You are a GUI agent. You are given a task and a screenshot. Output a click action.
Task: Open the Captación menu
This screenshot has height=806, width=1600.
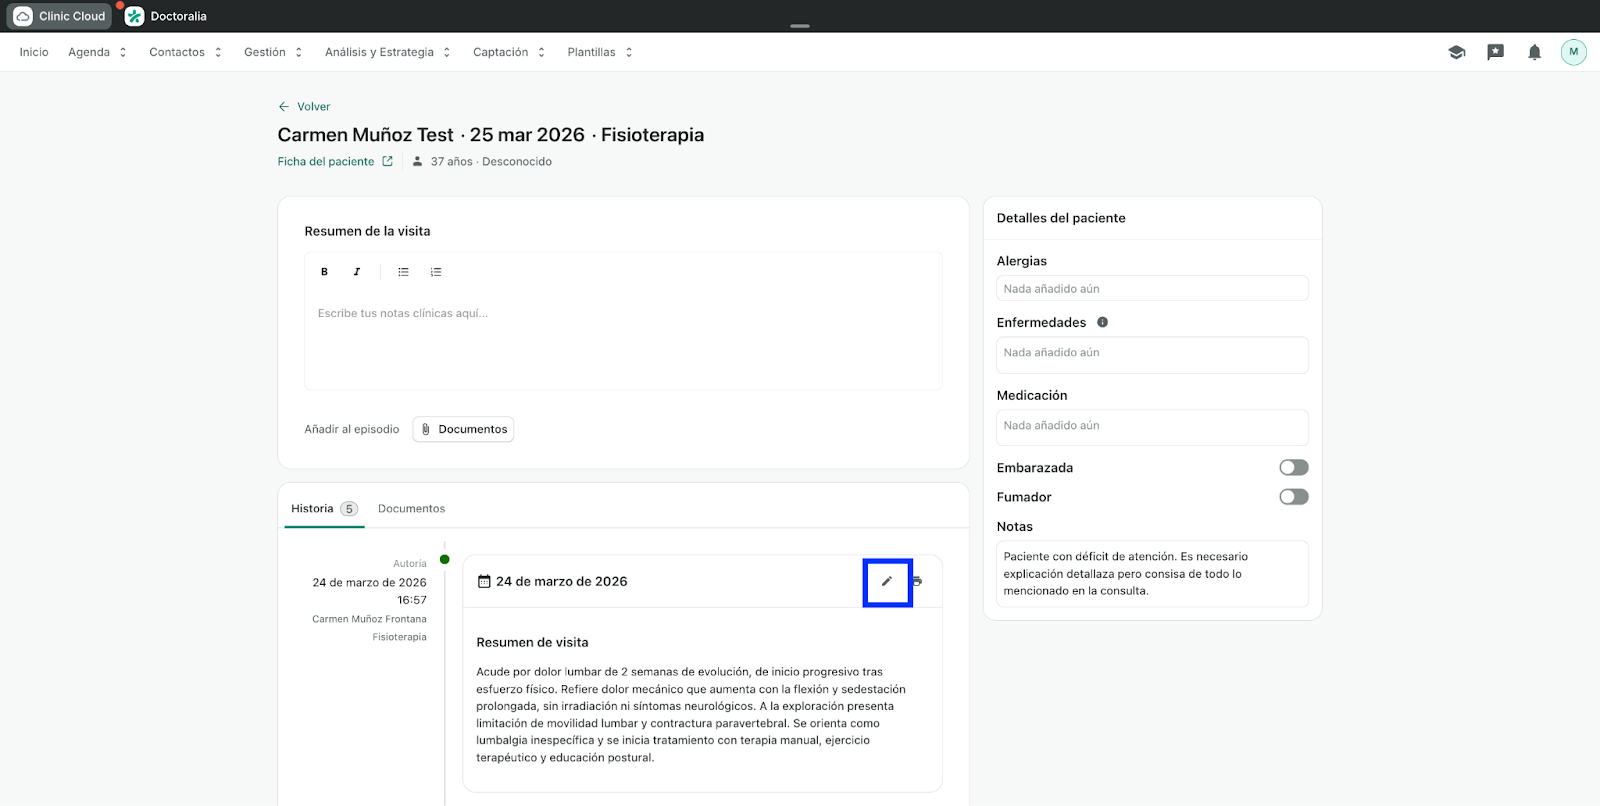[500, 52]
